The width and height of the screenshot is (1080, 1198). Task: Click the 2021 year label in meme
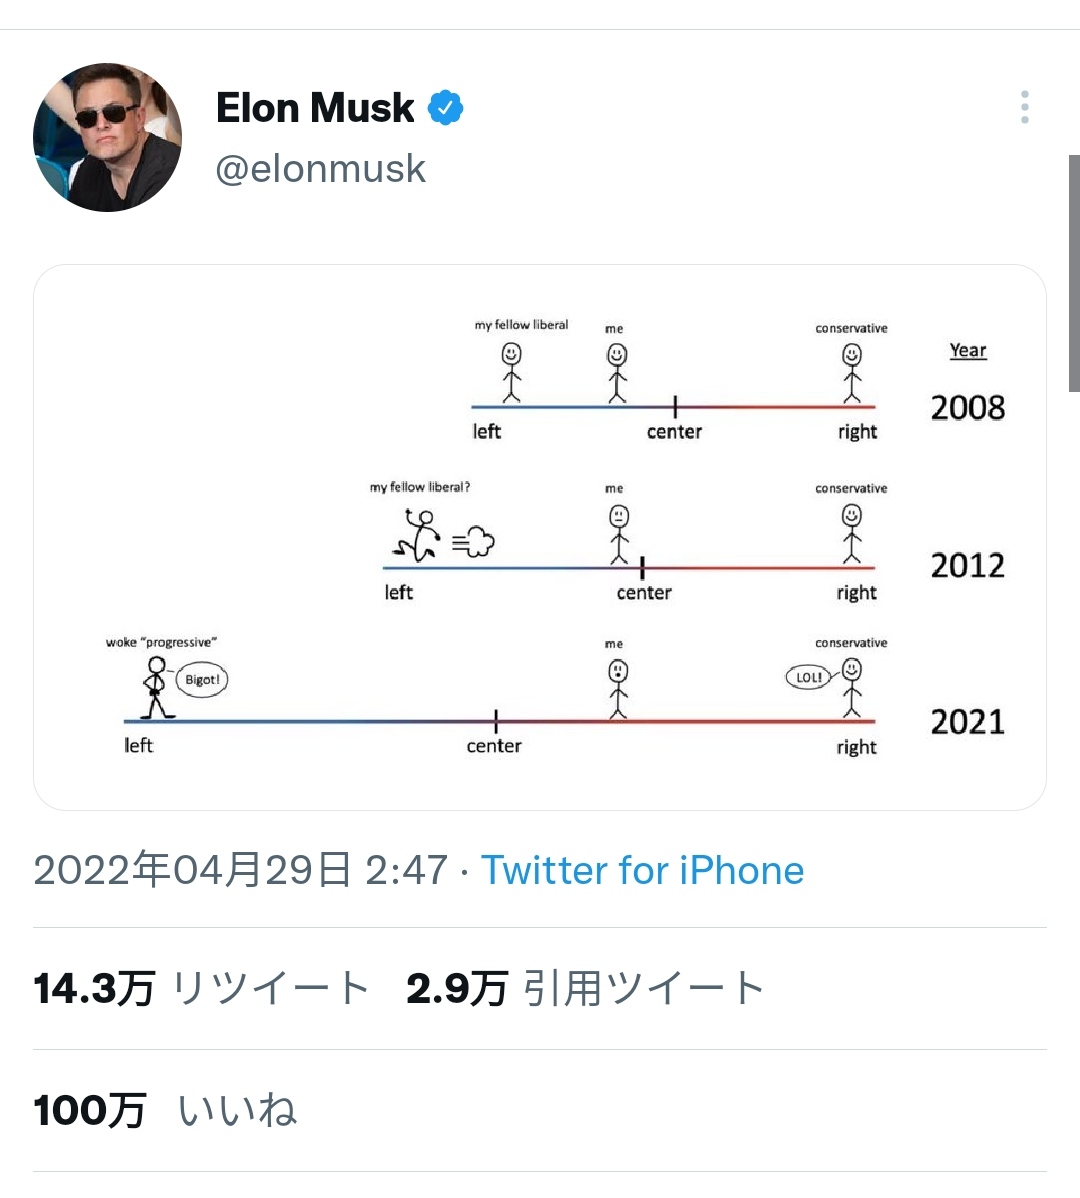click(x=967, y=722)
